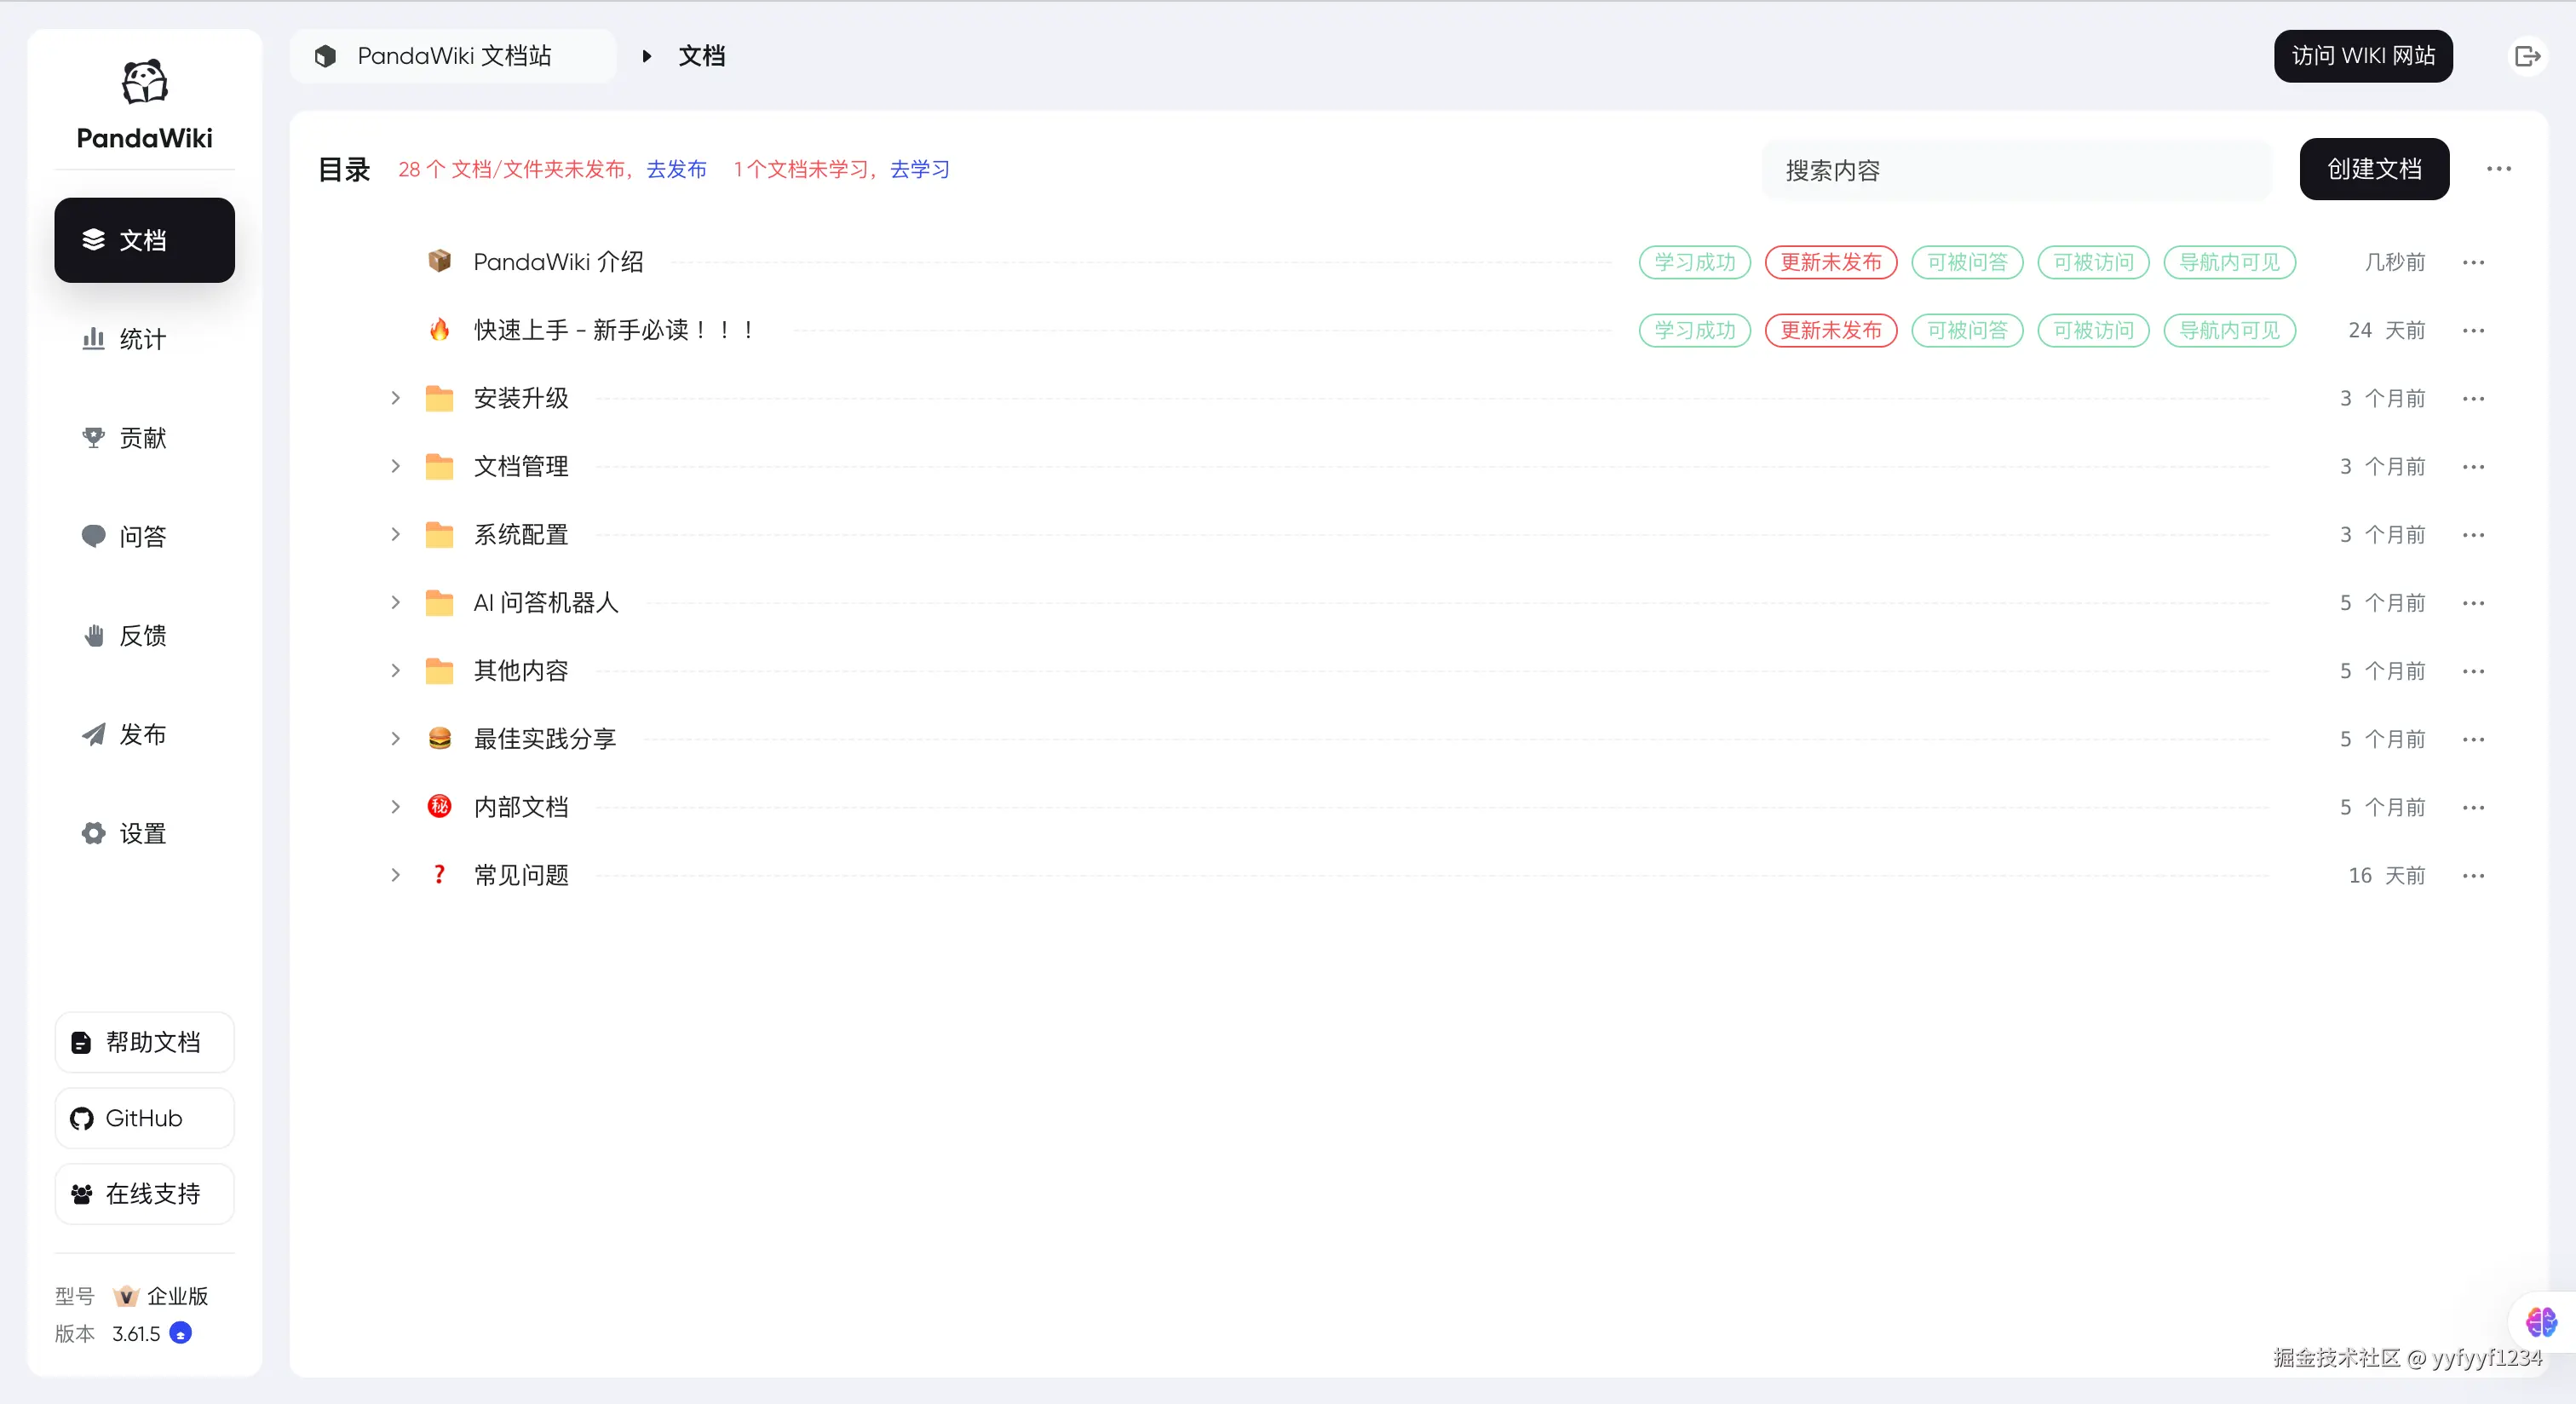The width and height of the screenshot is (2576, 1404).
Task: Go to the 统计 sidebar section
Action: coord(144,339)
